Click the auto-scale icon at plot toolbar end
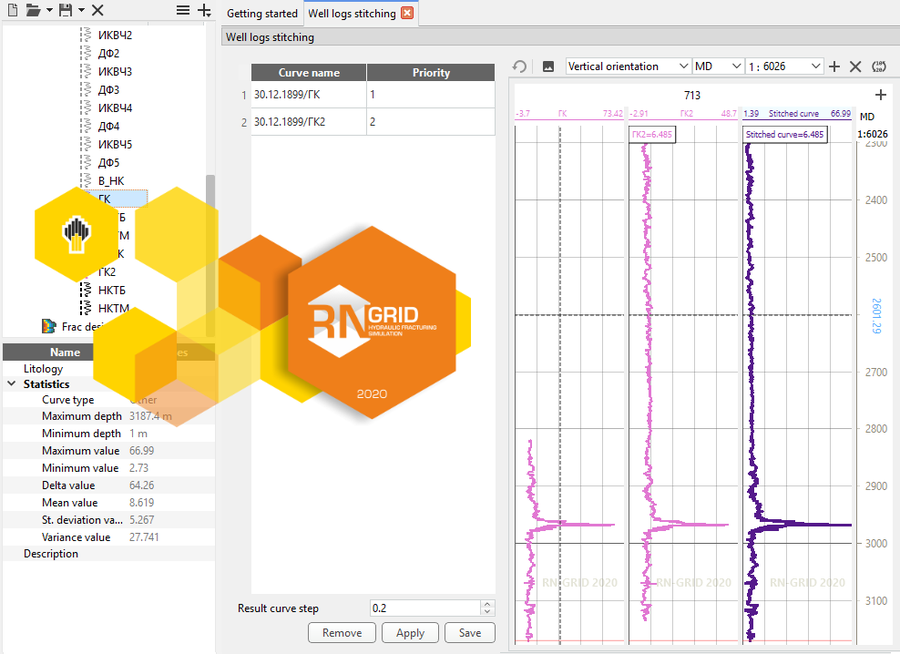 (x=879, y=66)
